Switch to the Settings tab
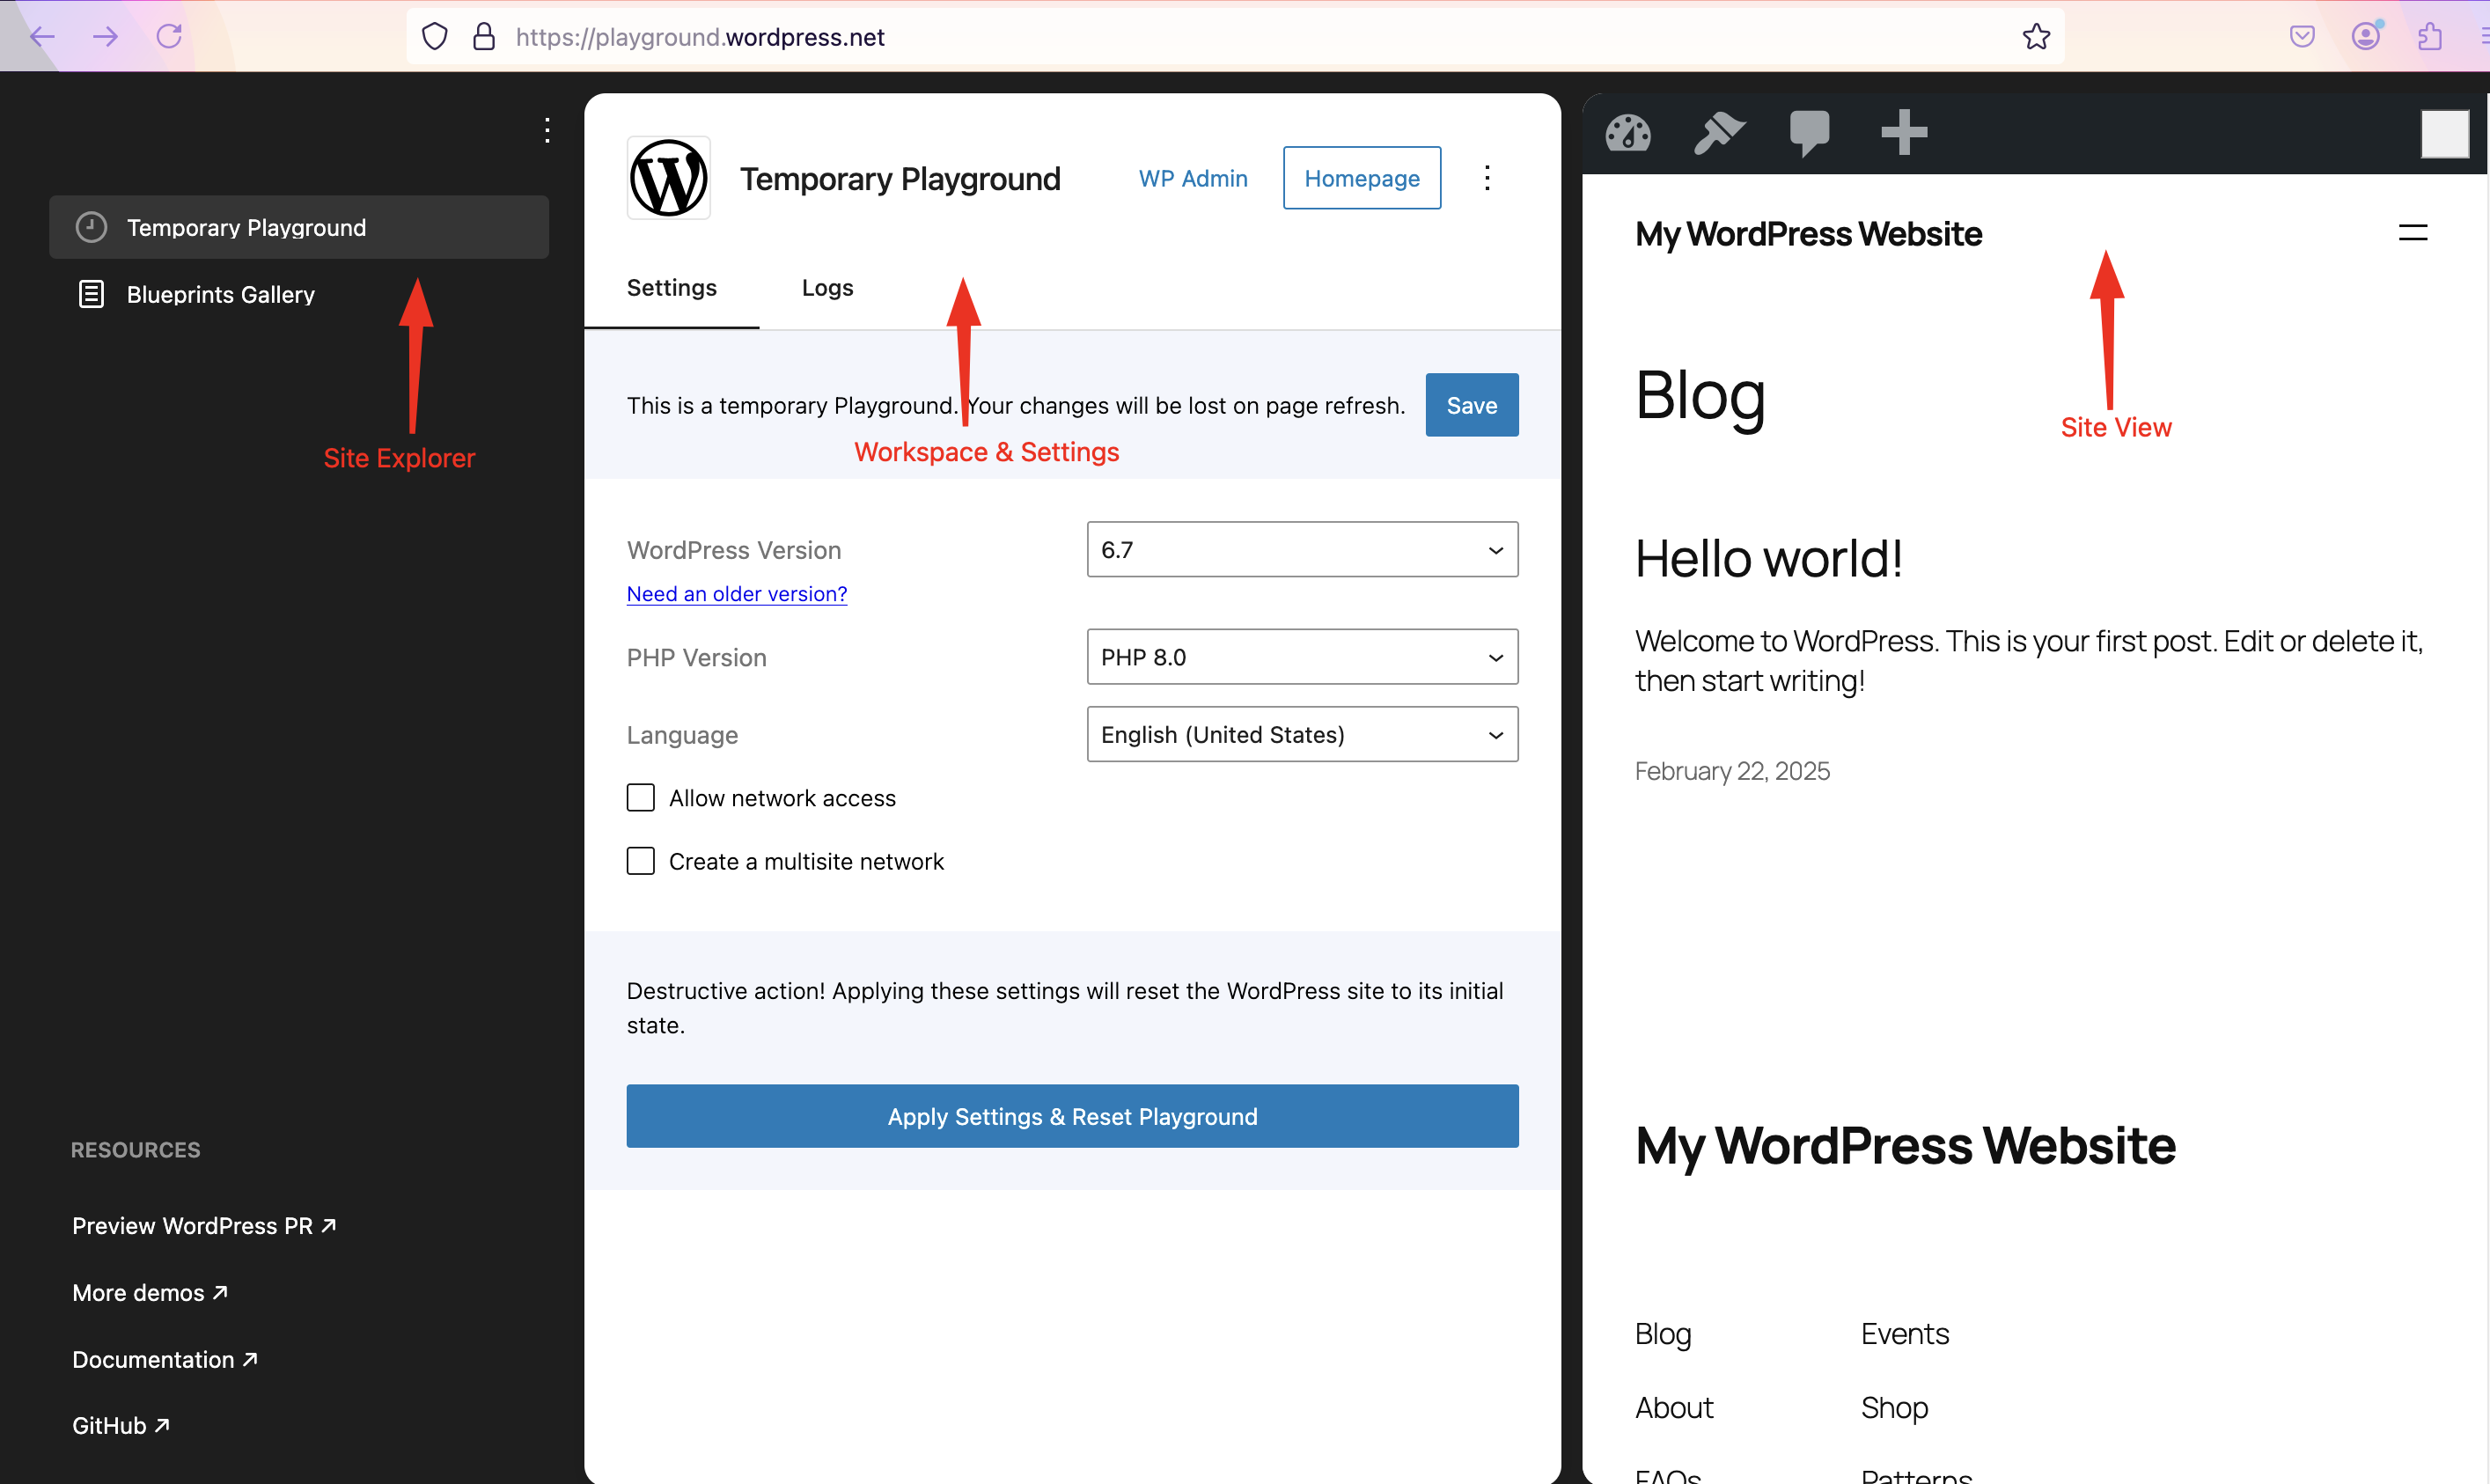Image resolution: width=2490 pixels, height=1484 pixels. pos(671,288)
